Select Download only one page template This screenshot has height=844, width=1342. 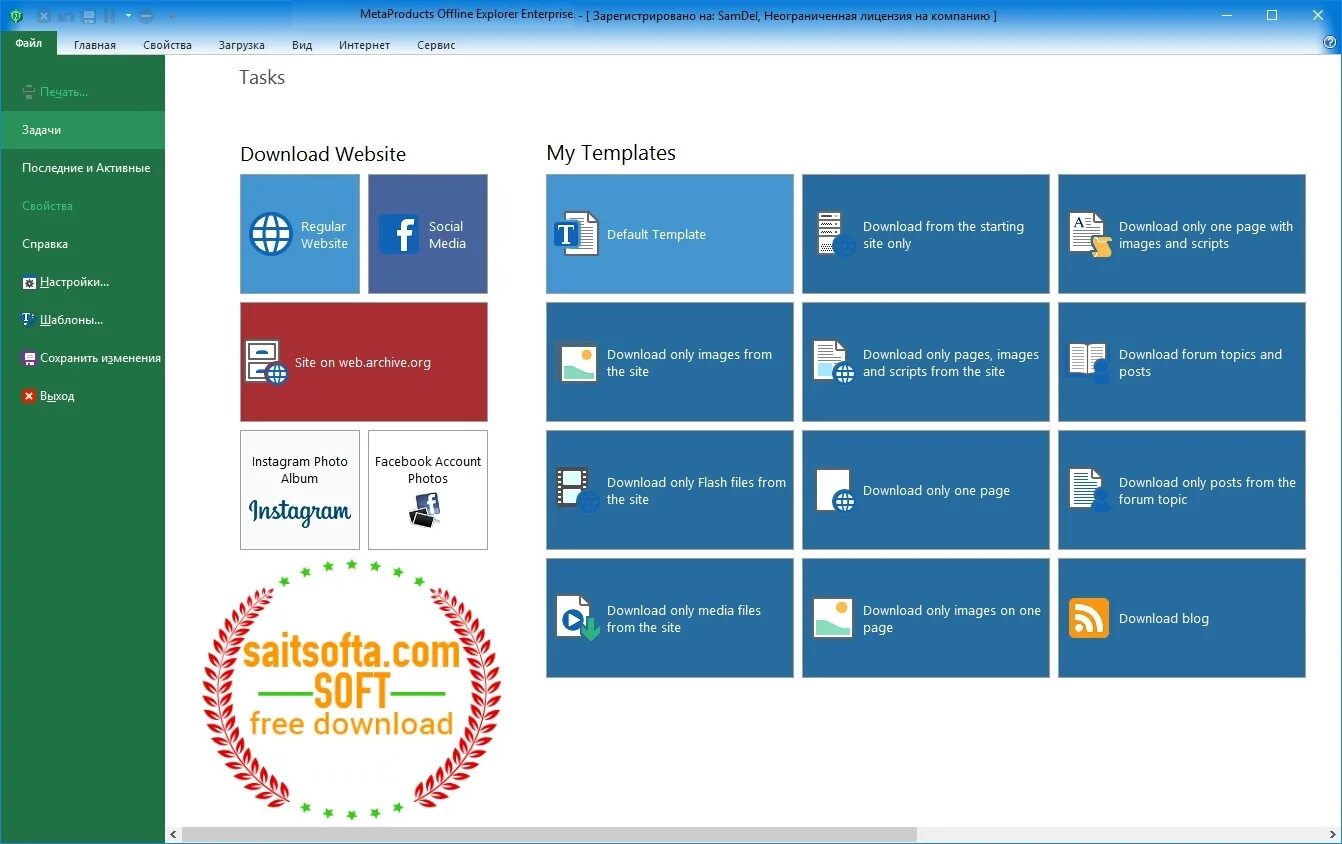926,490
